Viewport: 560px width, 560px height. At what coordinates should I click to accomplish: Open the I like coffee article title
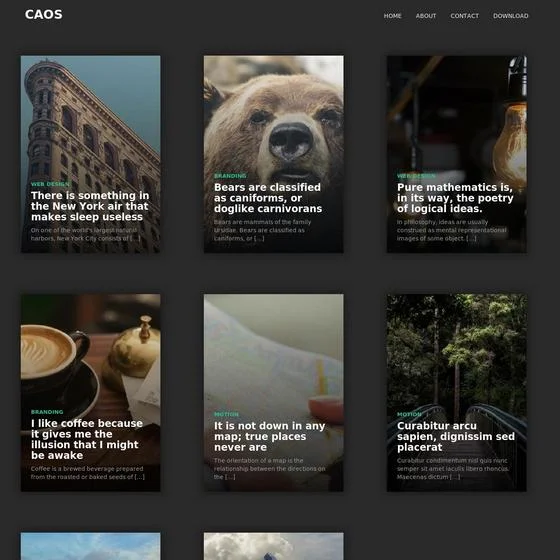[87, 439]
